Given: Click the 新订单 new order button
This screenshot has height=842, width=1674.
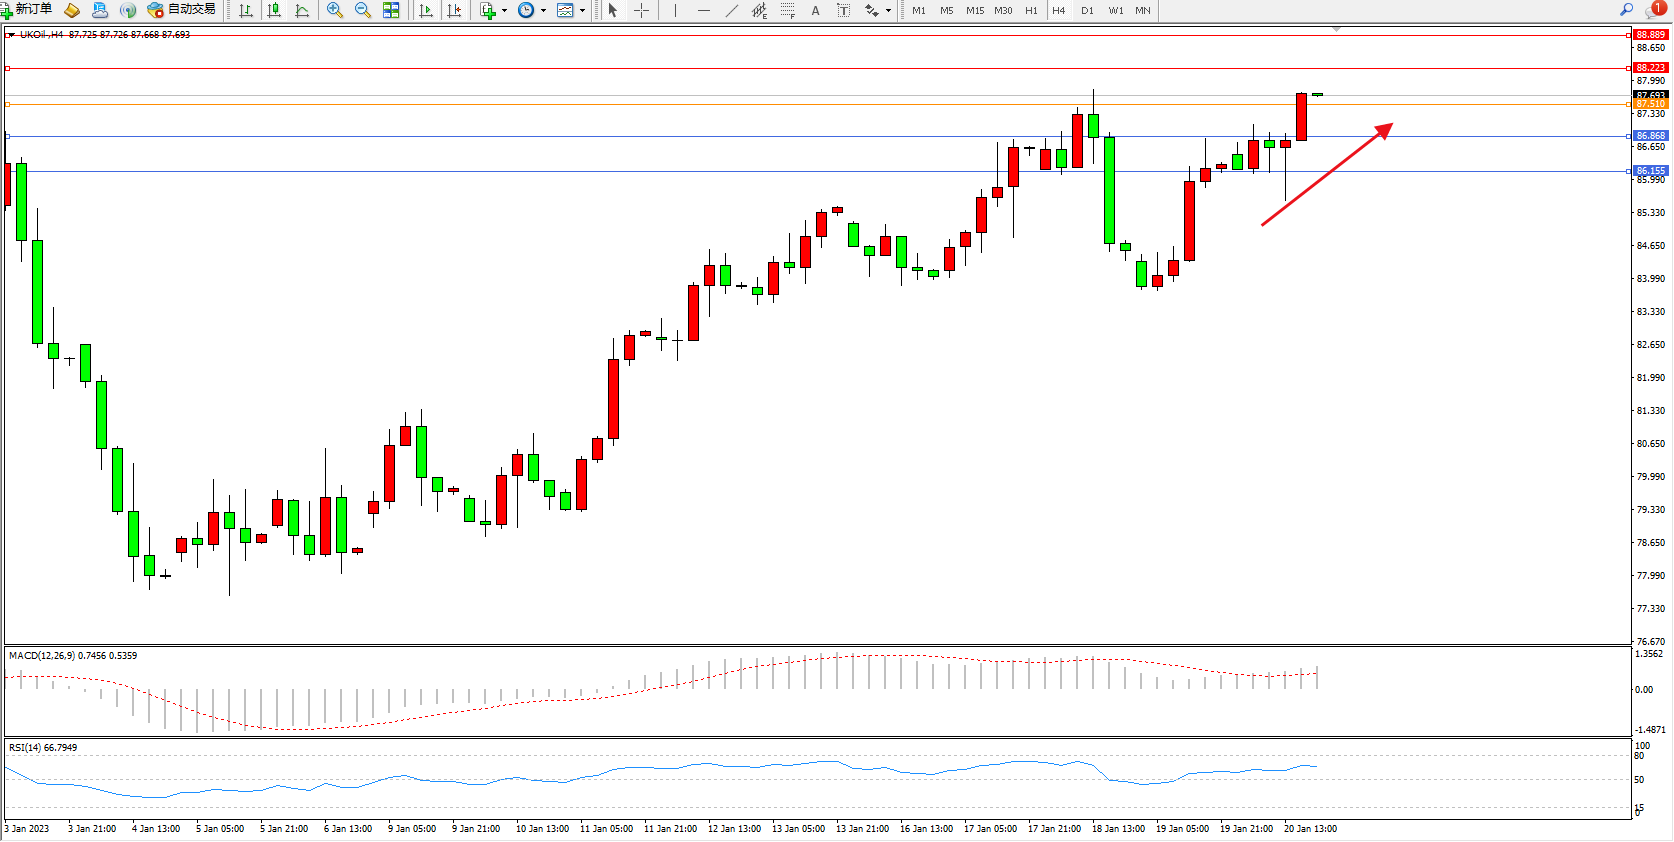Looking at the screenshot, I should [x=27, y=10].
